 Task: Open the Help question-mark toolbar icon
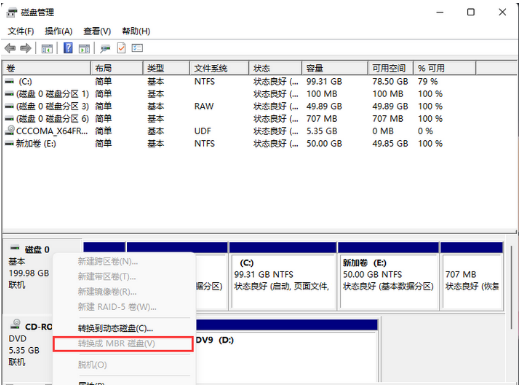(x=68, y=48)
